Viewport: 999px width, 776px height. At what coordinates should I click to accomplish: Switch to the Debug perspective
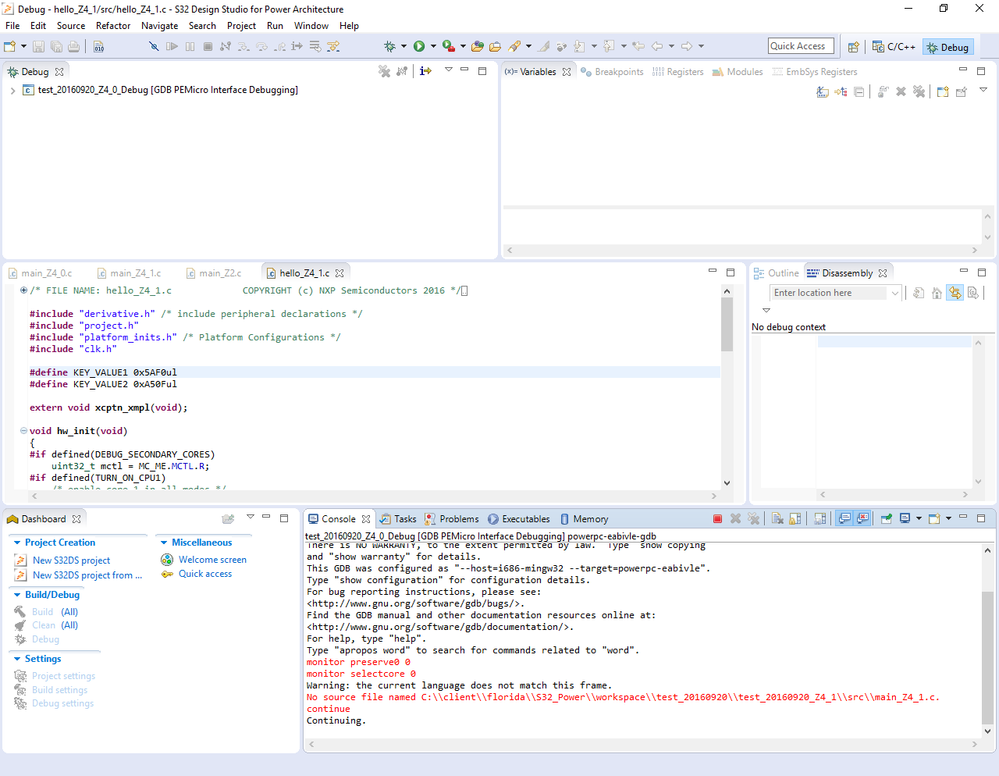[948, 47]
